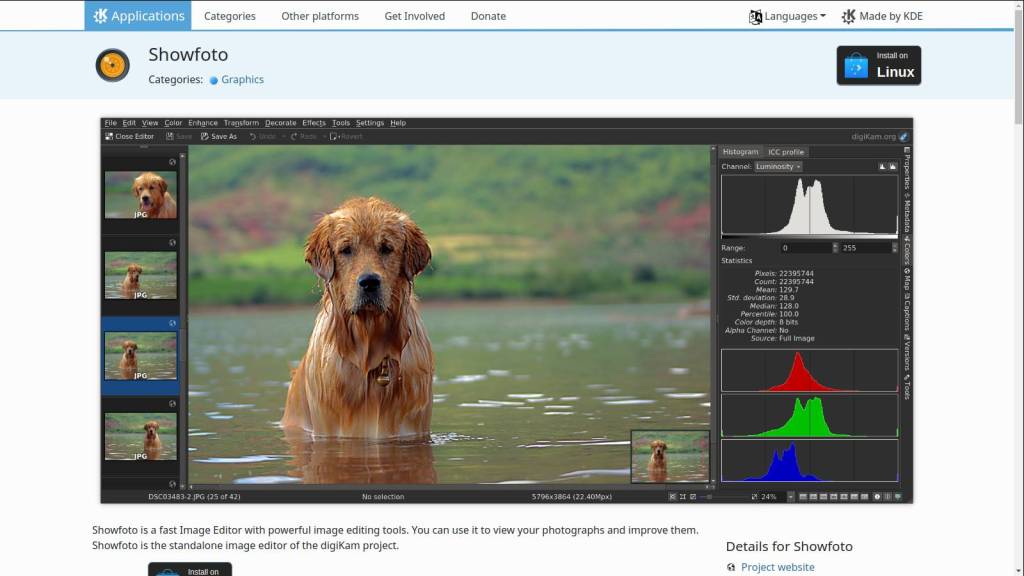Screen dimensions: 1024x576
Task: Click the green histogram graph
Action: 809,415
